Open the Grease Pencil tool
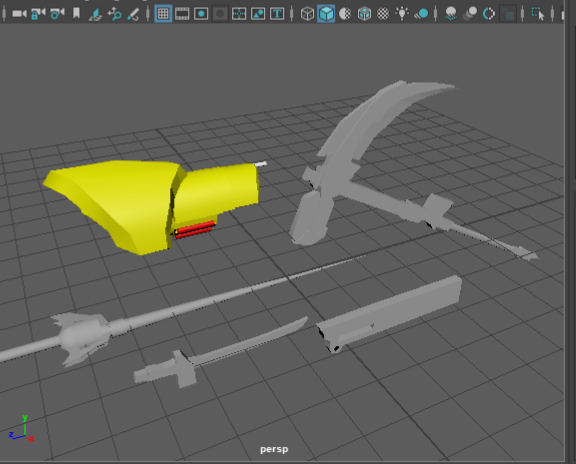576x464 pixels. click(133, 14)
